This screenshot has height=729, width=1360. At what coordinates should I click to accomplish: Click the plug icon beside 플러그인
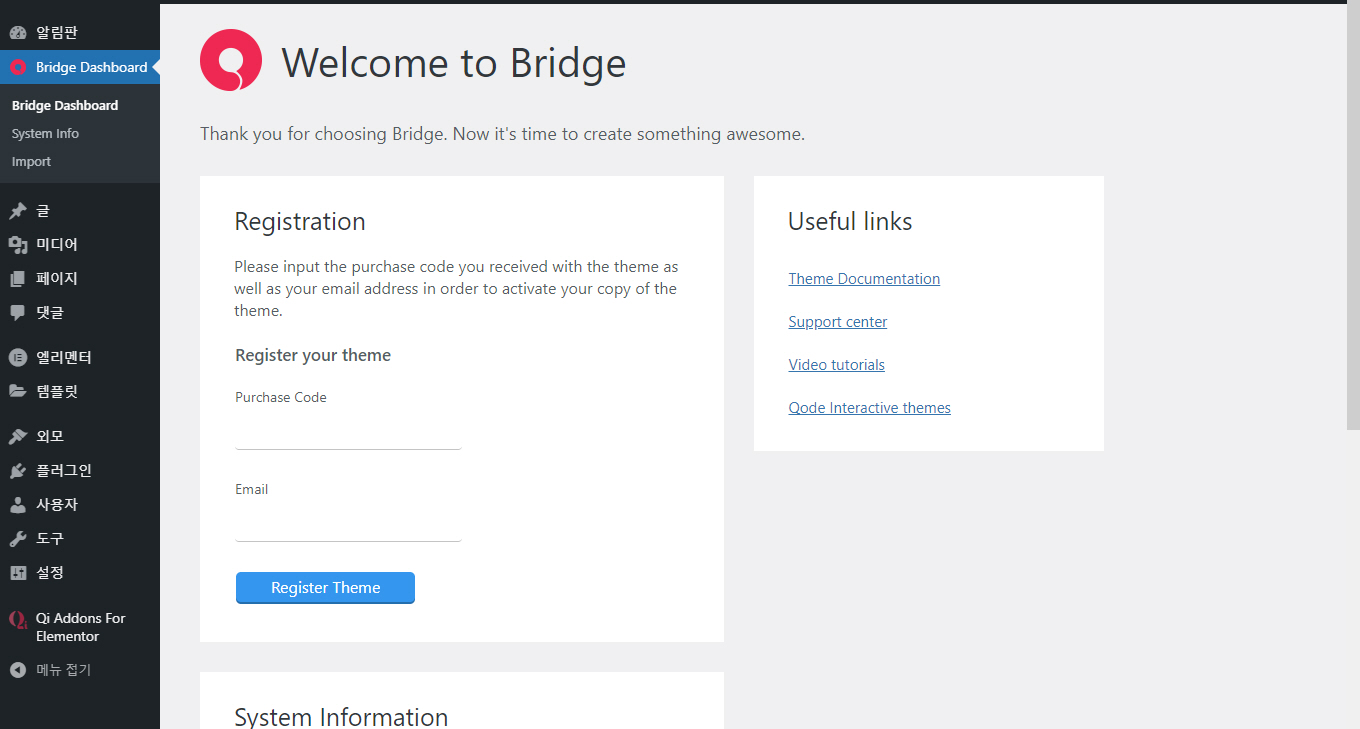tap(18, 471)
